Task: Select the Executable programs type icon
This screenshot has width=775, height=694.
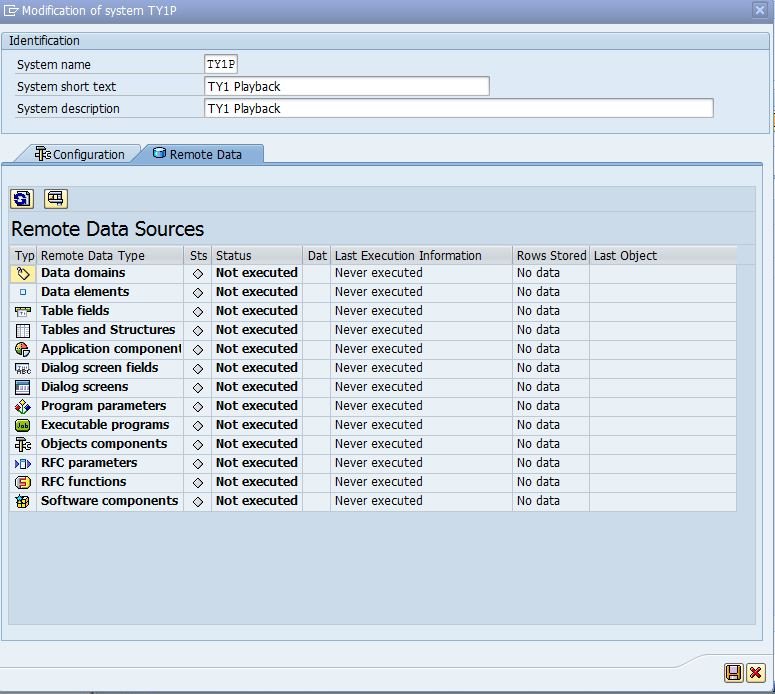Action: click(x=23, y=425)
